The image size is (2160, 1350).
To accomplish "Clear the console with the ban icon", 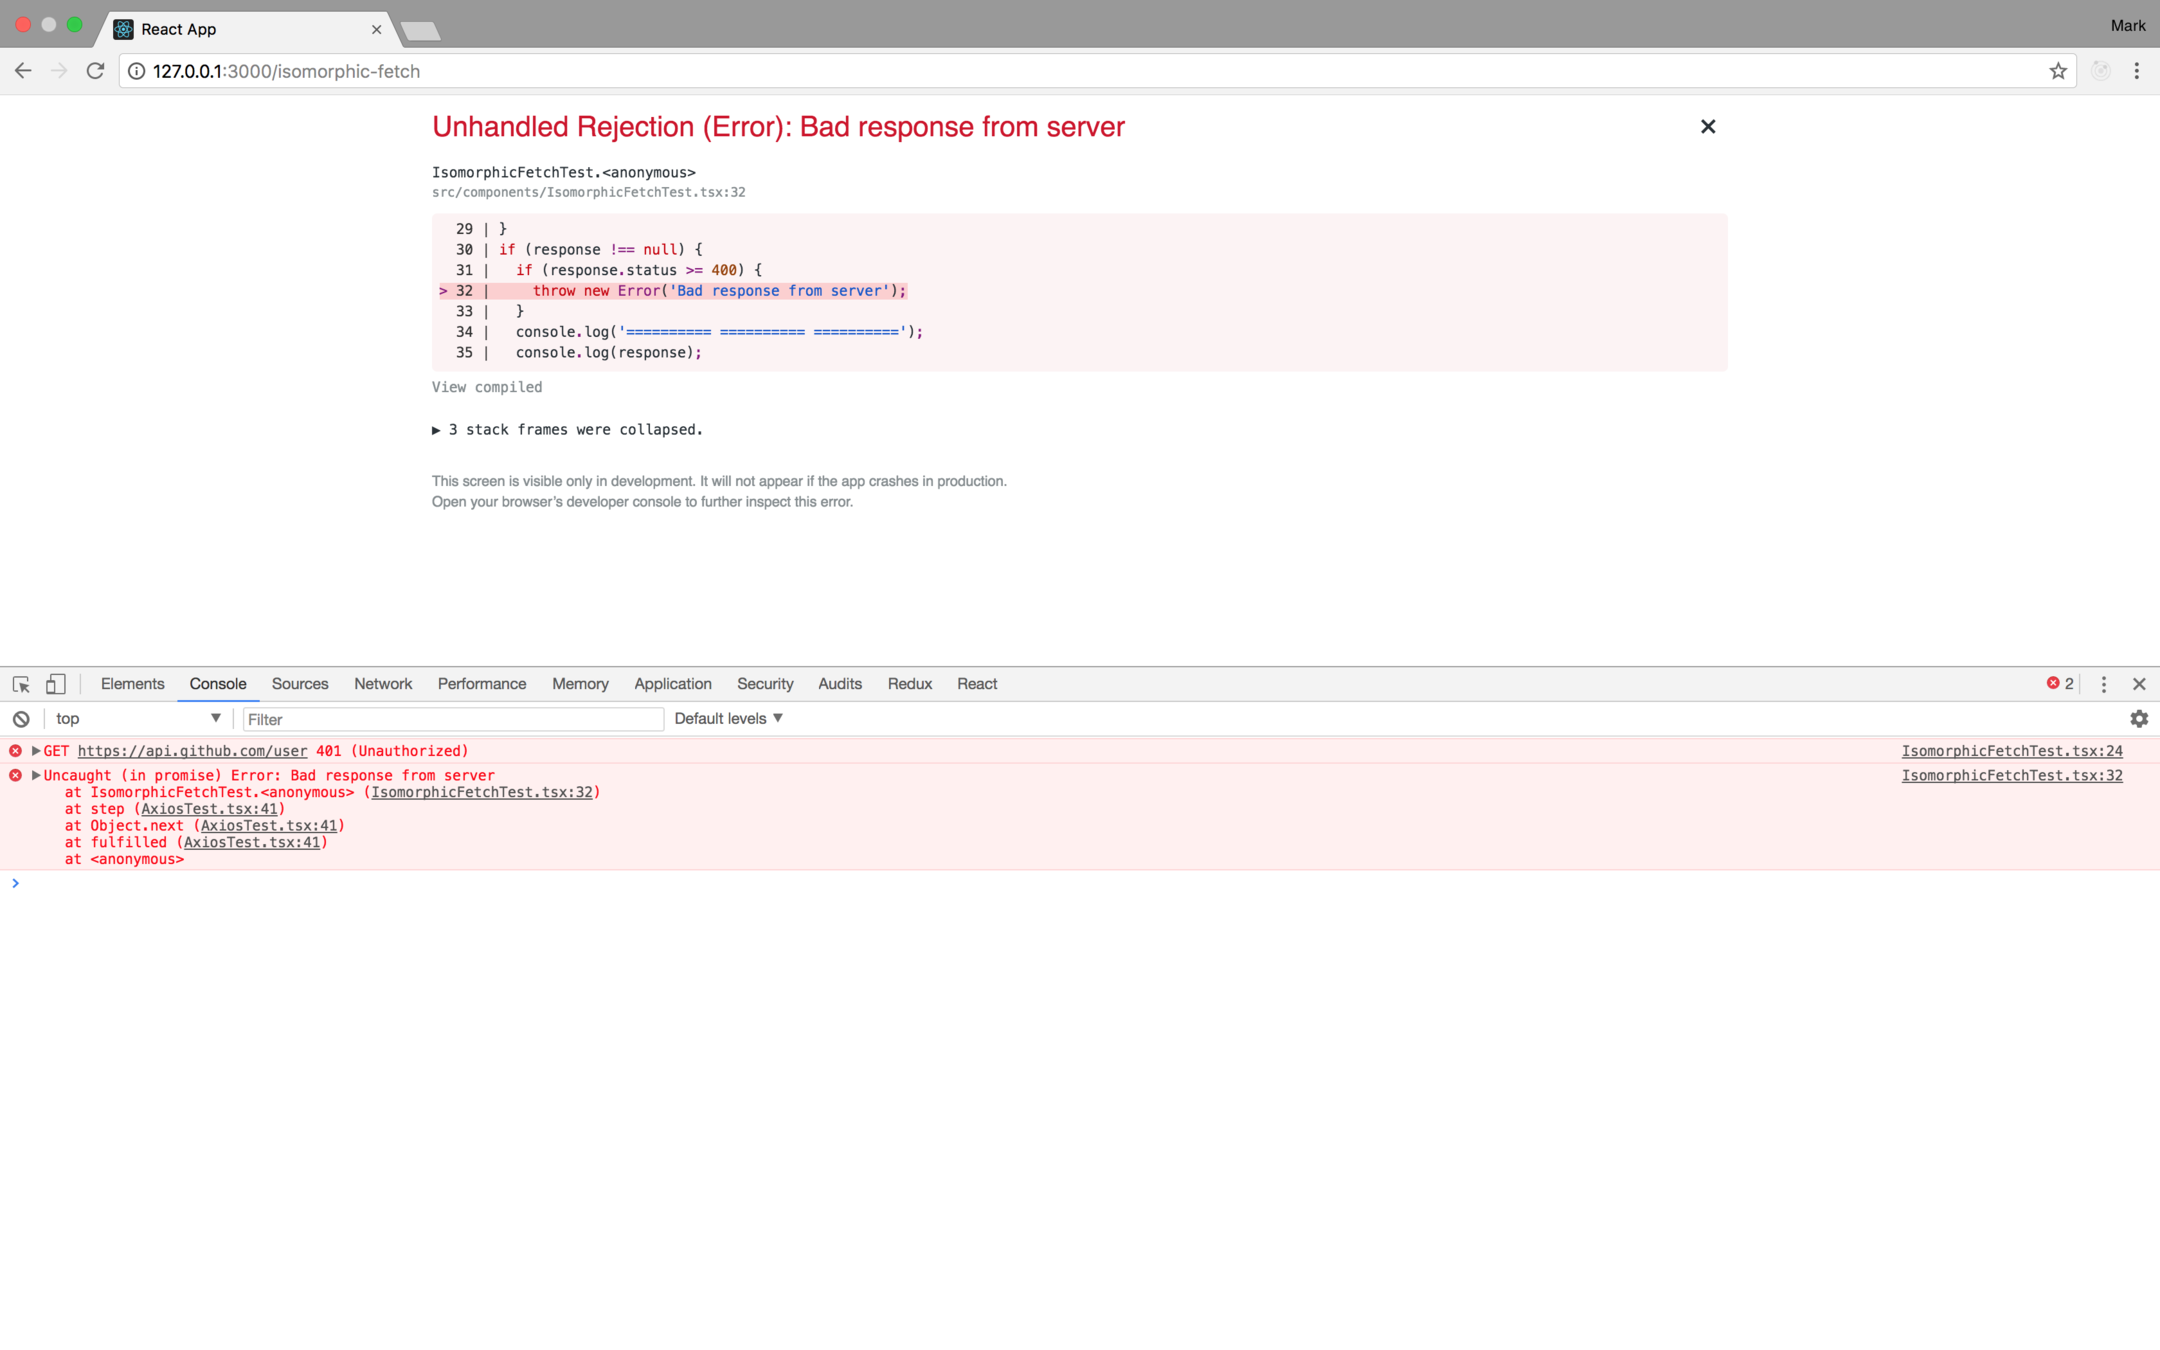I will click(21, 719).
